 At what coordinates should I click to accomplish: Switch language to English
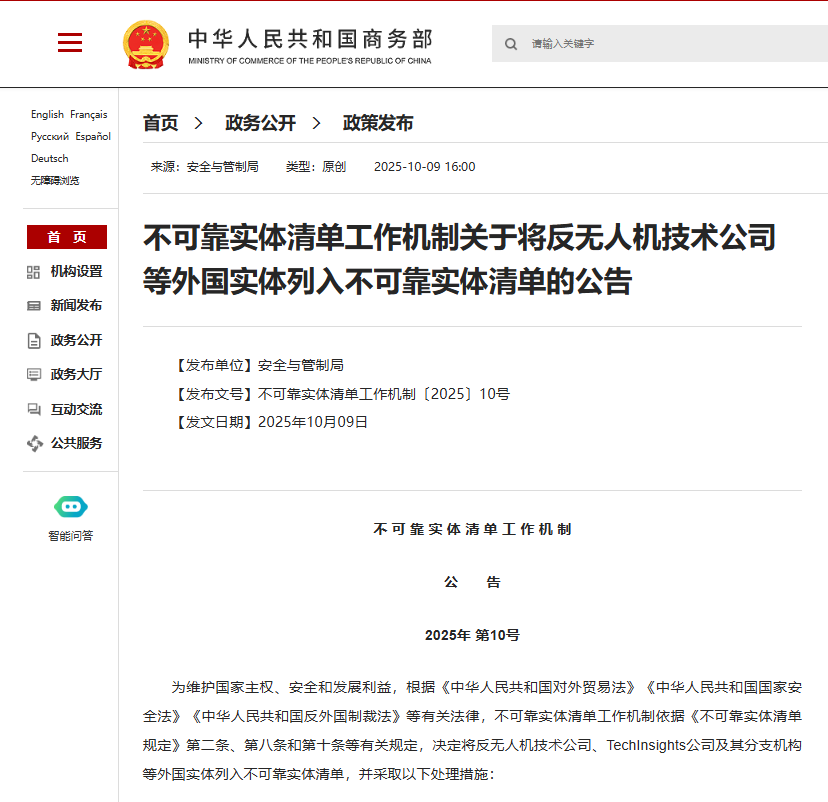[47, 115]
